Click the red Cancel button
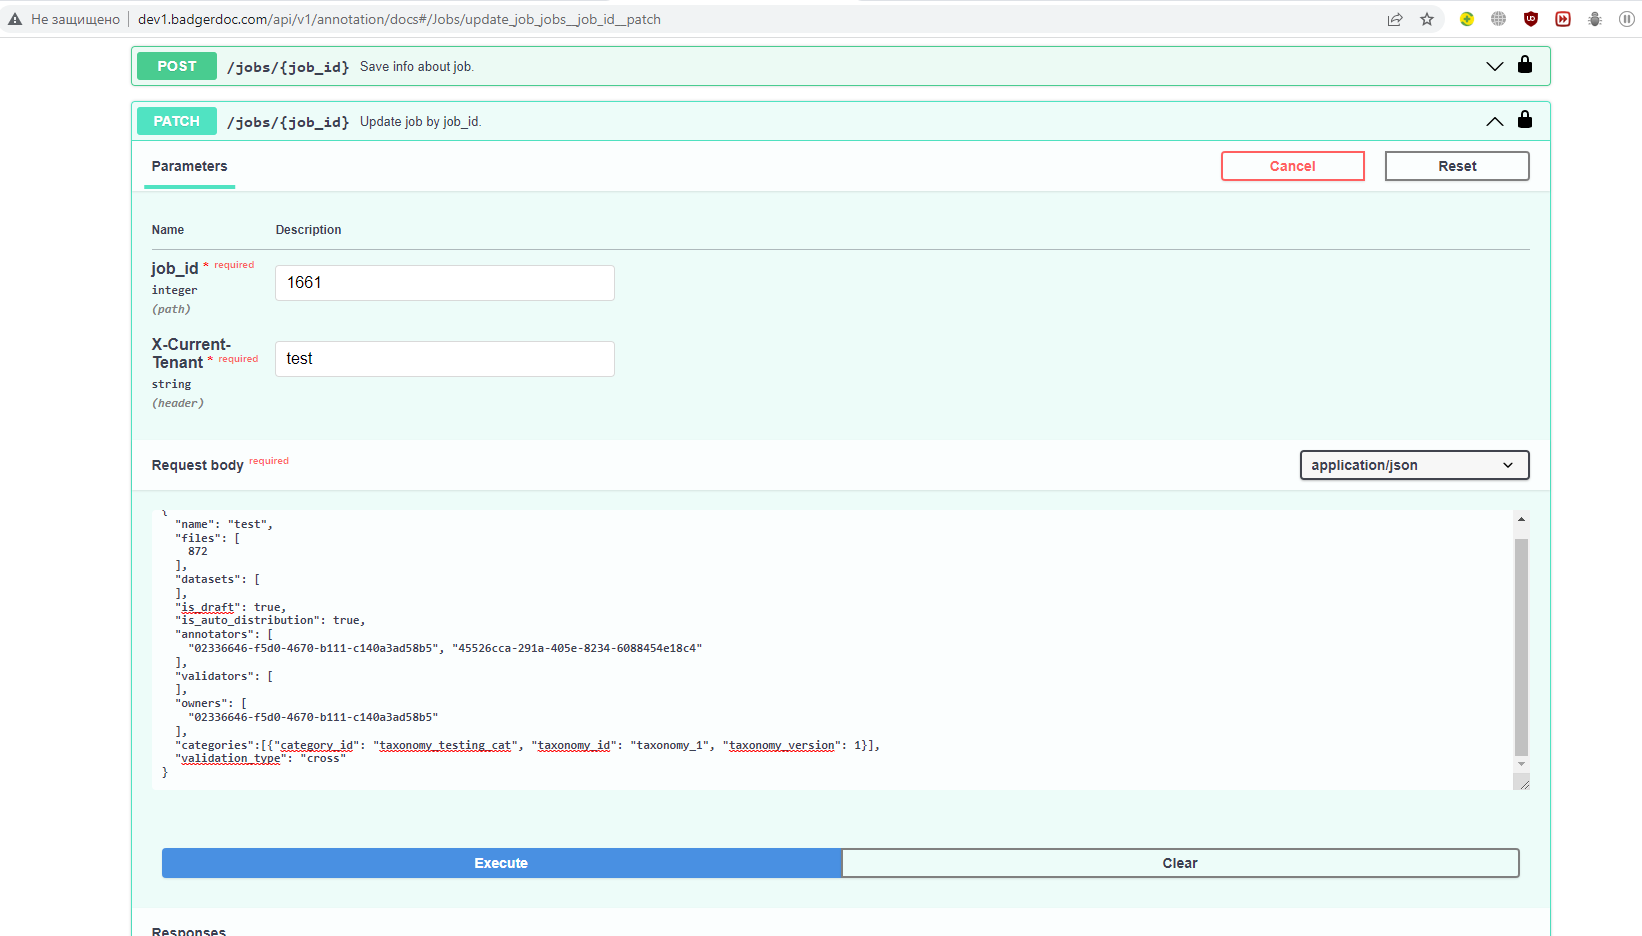Screen dimensions: 1642x936 (1292, 166)
